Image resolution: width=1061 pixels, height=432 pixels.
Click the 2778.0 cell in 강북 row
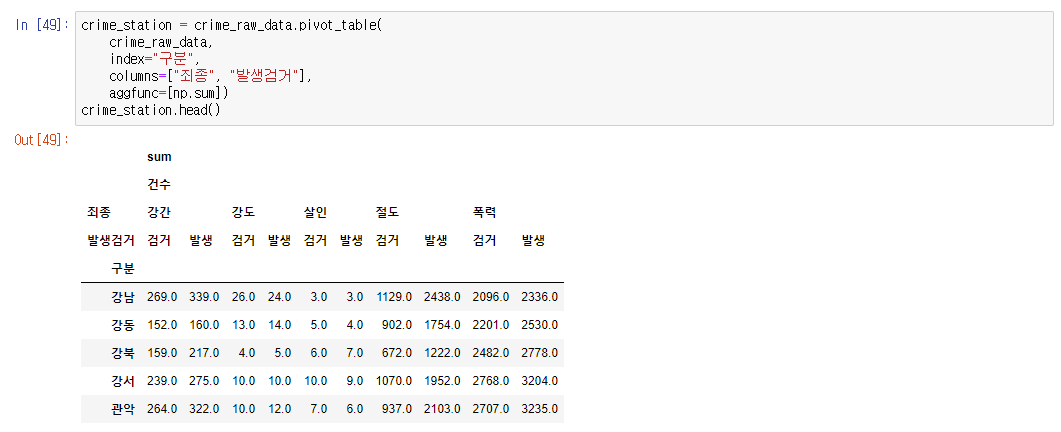pyautogui.click(x=539, y=353)
